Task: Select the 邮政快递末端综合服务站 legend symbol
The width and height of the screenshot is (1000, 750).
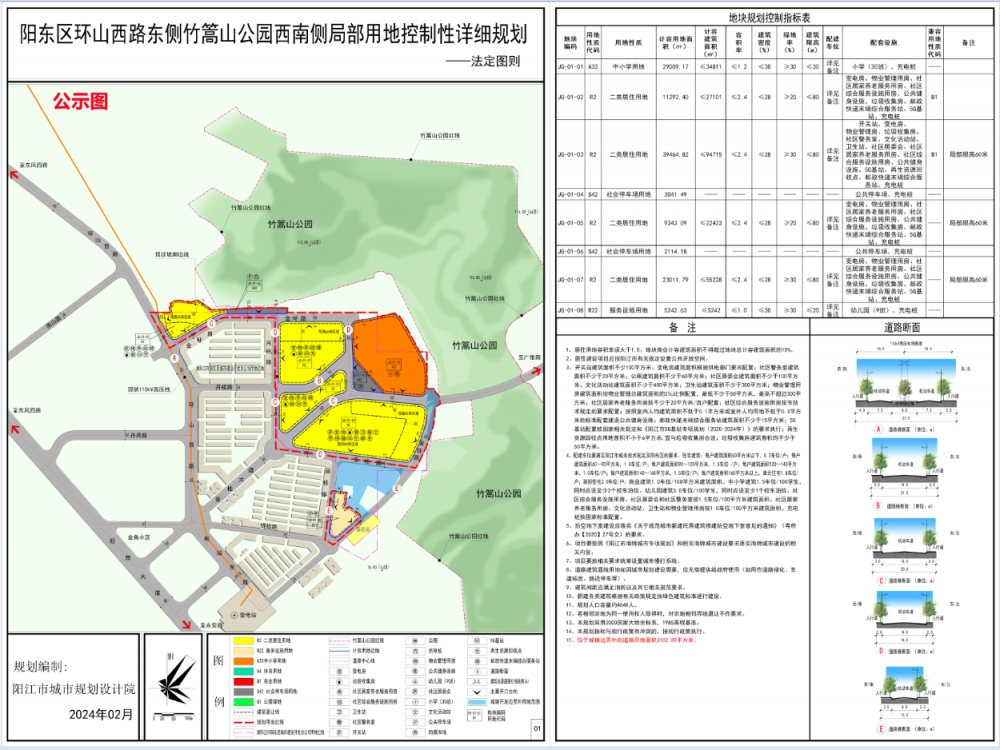Action: click(477, 661)
